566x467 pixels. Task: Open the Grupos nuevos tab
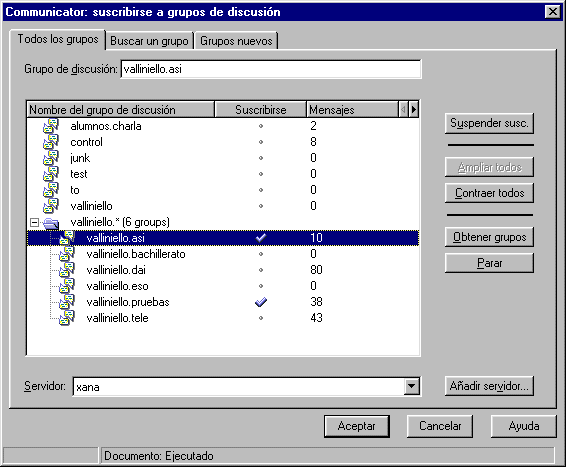[x=236, y=41]
